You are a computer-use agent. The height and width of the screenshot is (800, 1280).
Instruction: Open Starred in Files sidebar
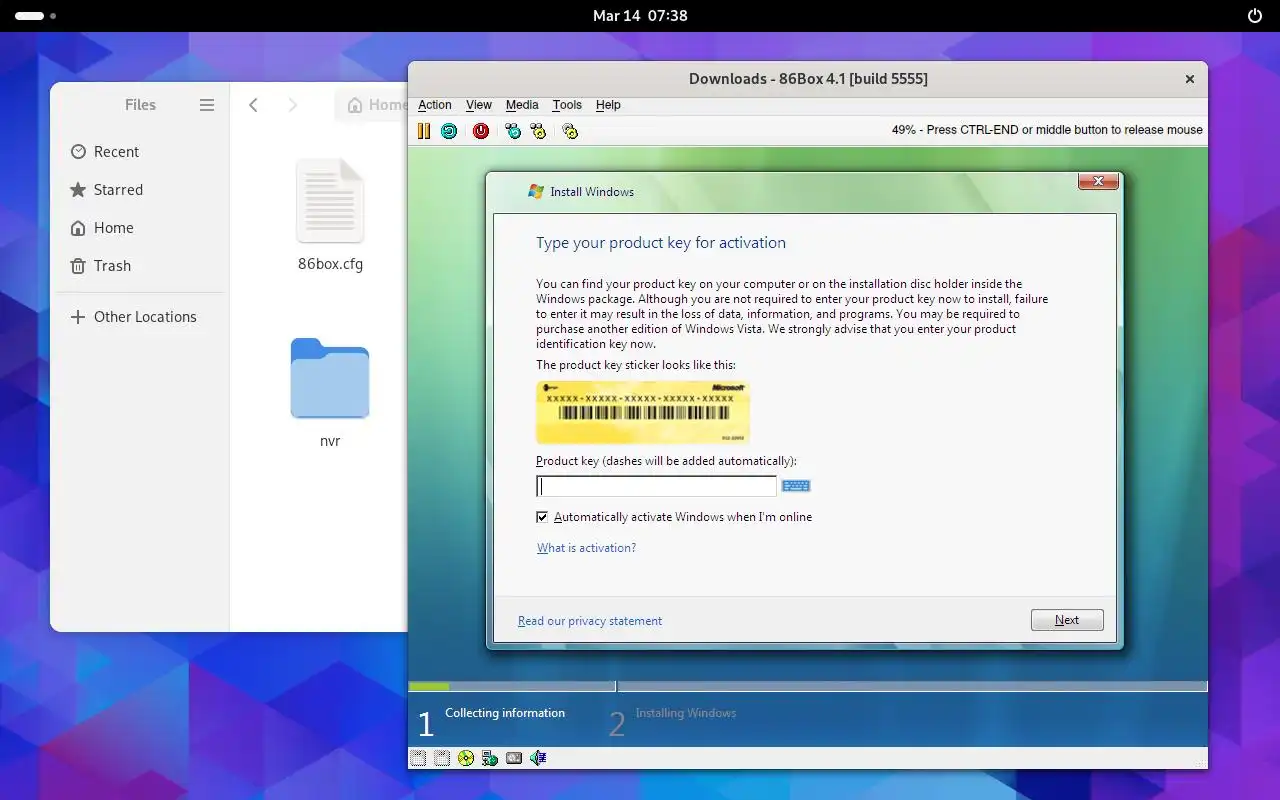pos(140,190)
